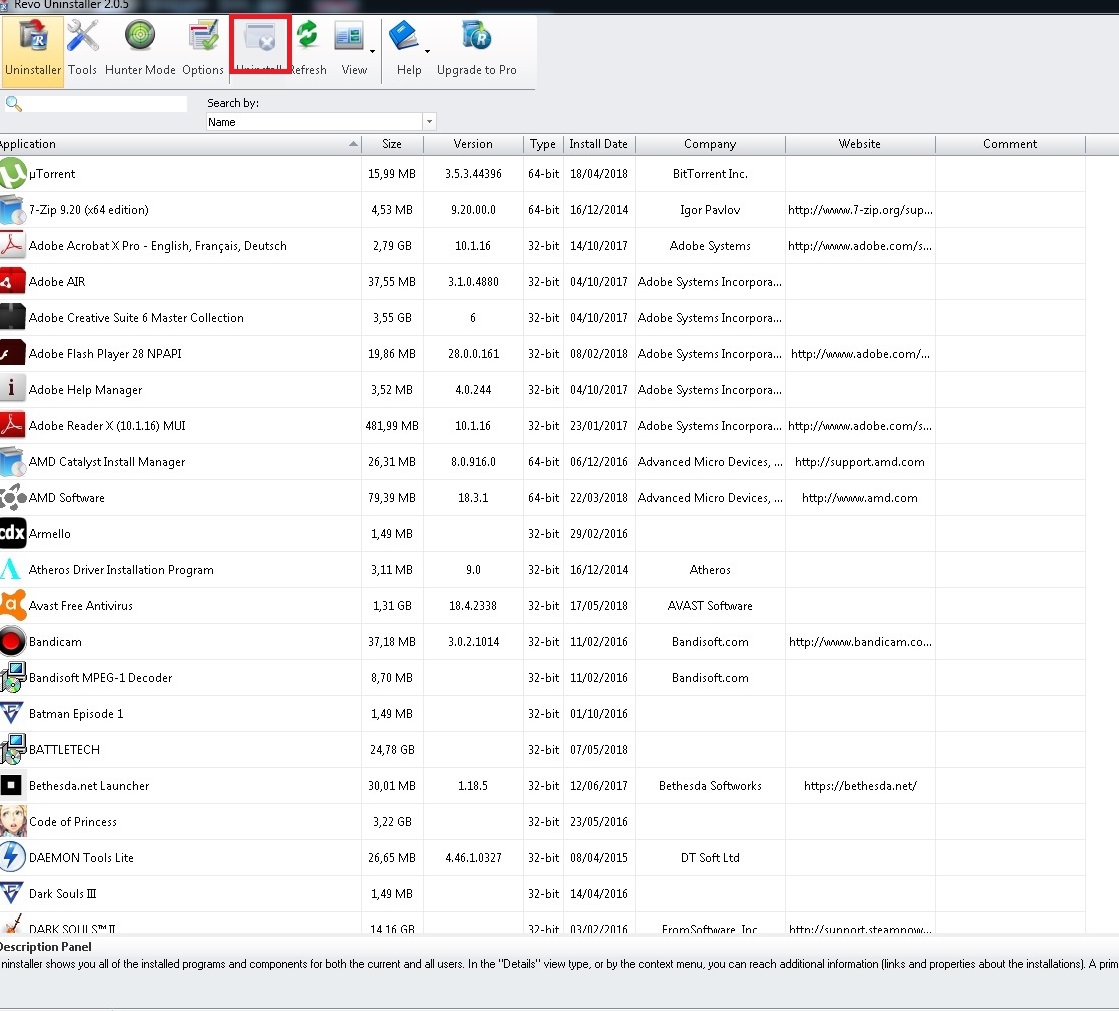Click 'Bethesda Softworks' company cell
The height and width of the screenshot is (1011, 1119).
pos(710,786)
